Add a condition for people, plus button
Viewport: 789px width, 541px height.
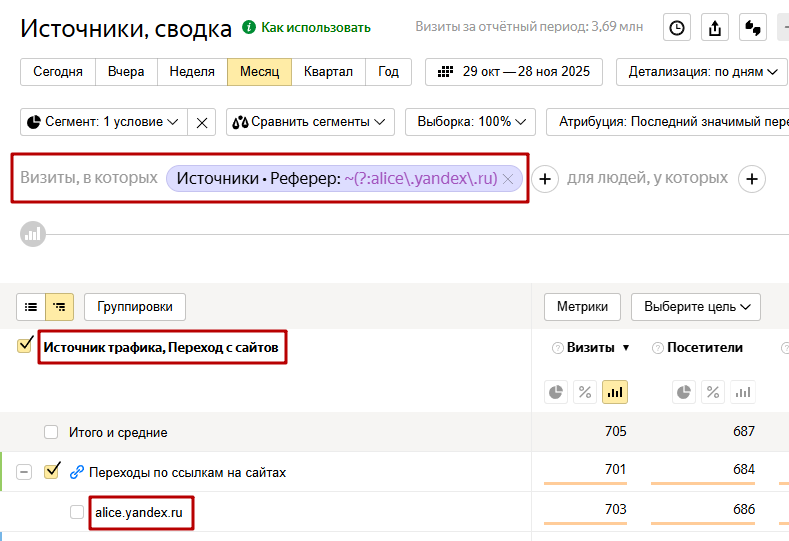pos(752,179)
